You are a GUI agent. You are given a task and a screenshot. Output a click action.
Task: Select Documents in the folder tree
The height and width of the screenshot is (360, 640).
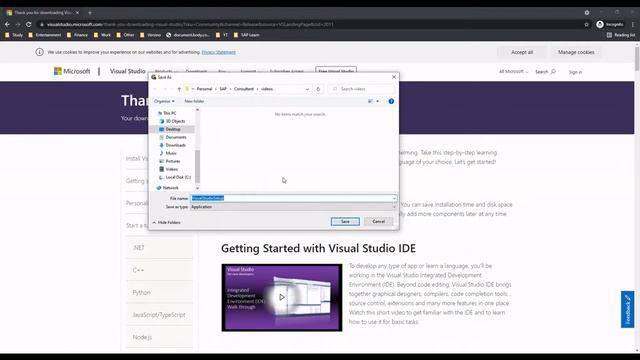click(176, 137)
